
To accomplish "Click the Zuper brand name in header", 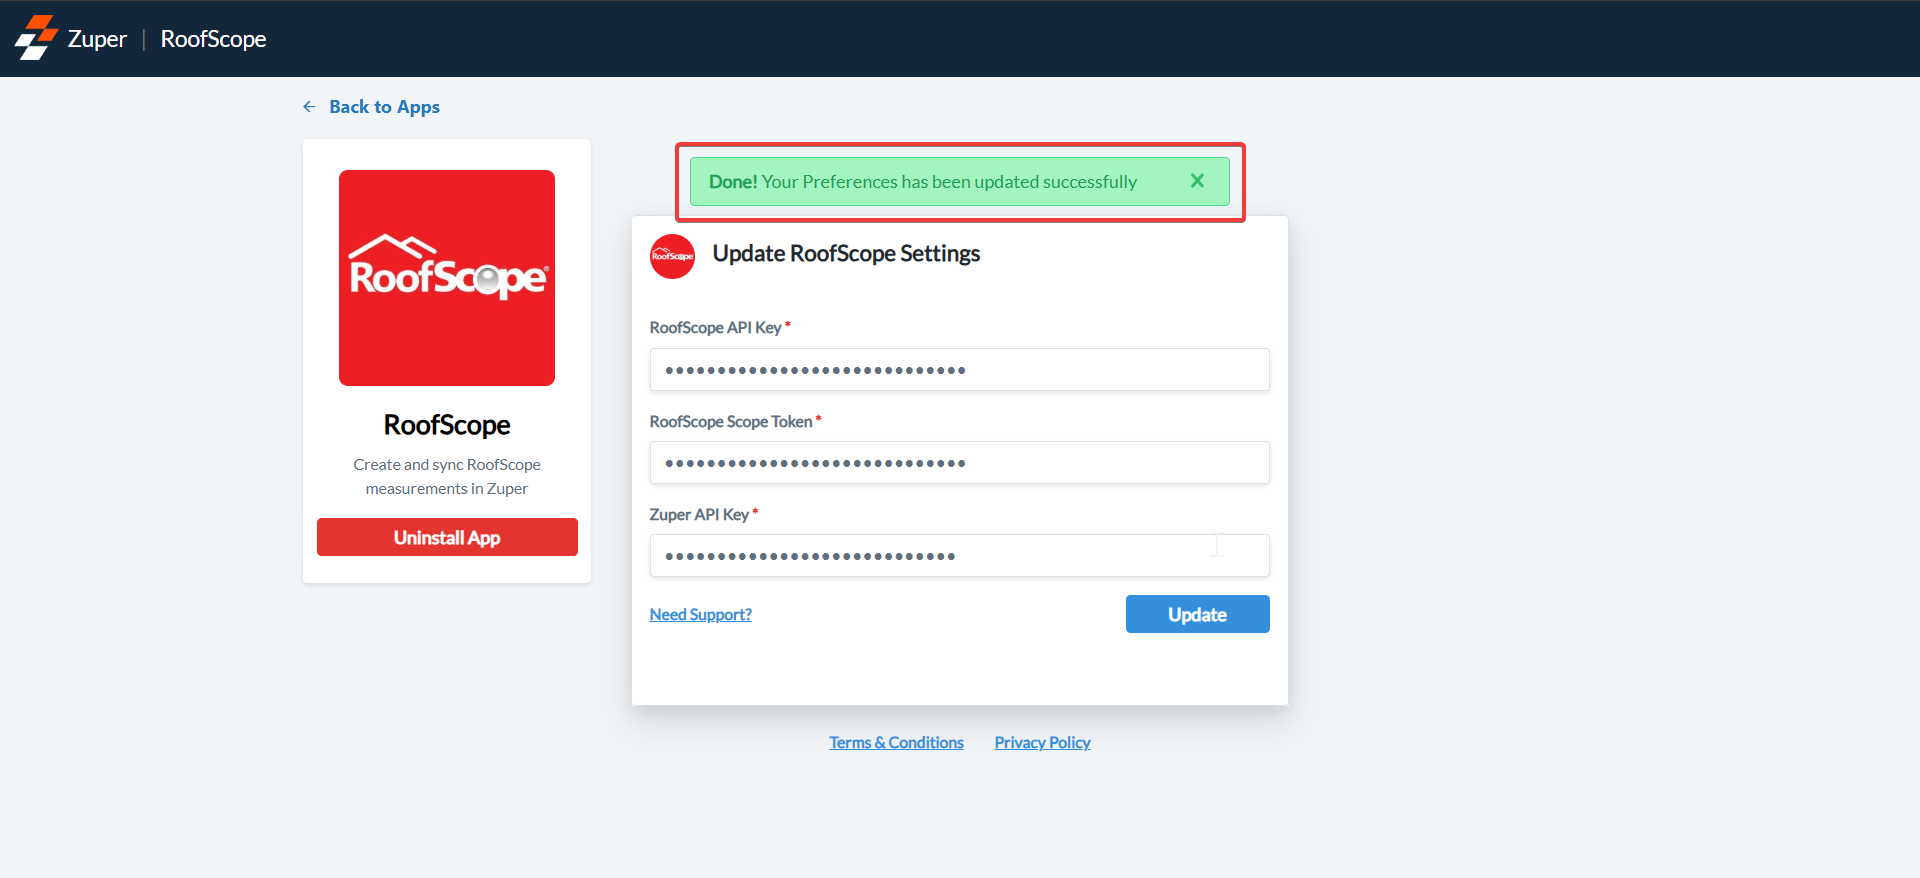I will click(97, 39).
